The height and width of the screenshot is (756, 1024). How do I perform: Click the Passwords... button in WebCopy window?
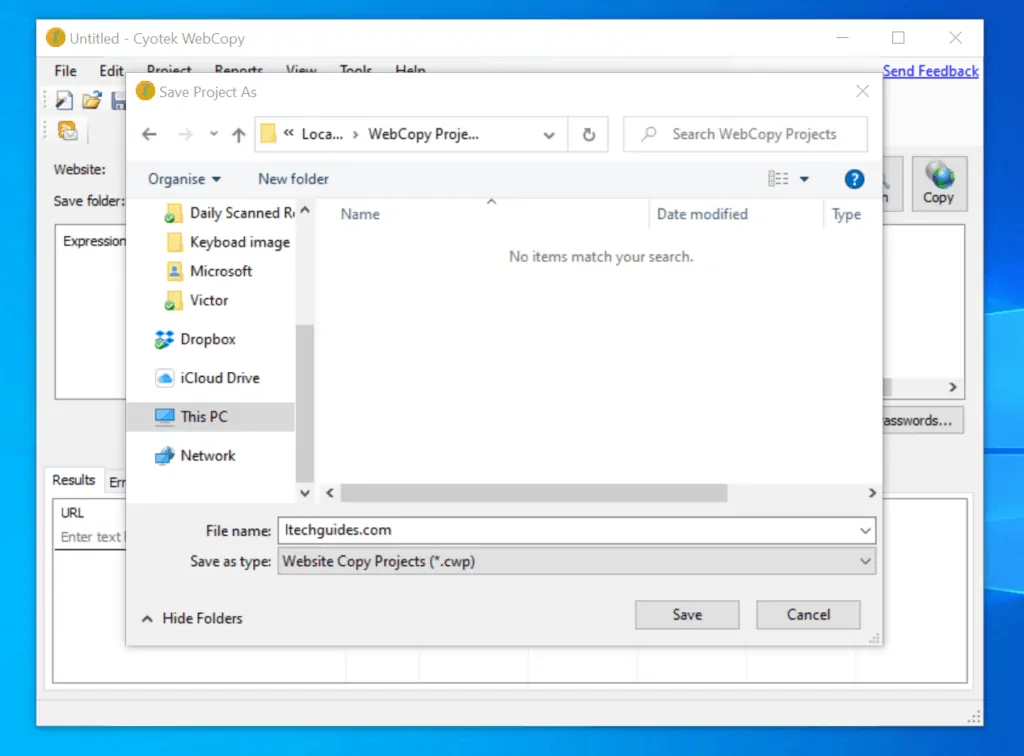tap(922, 420)
